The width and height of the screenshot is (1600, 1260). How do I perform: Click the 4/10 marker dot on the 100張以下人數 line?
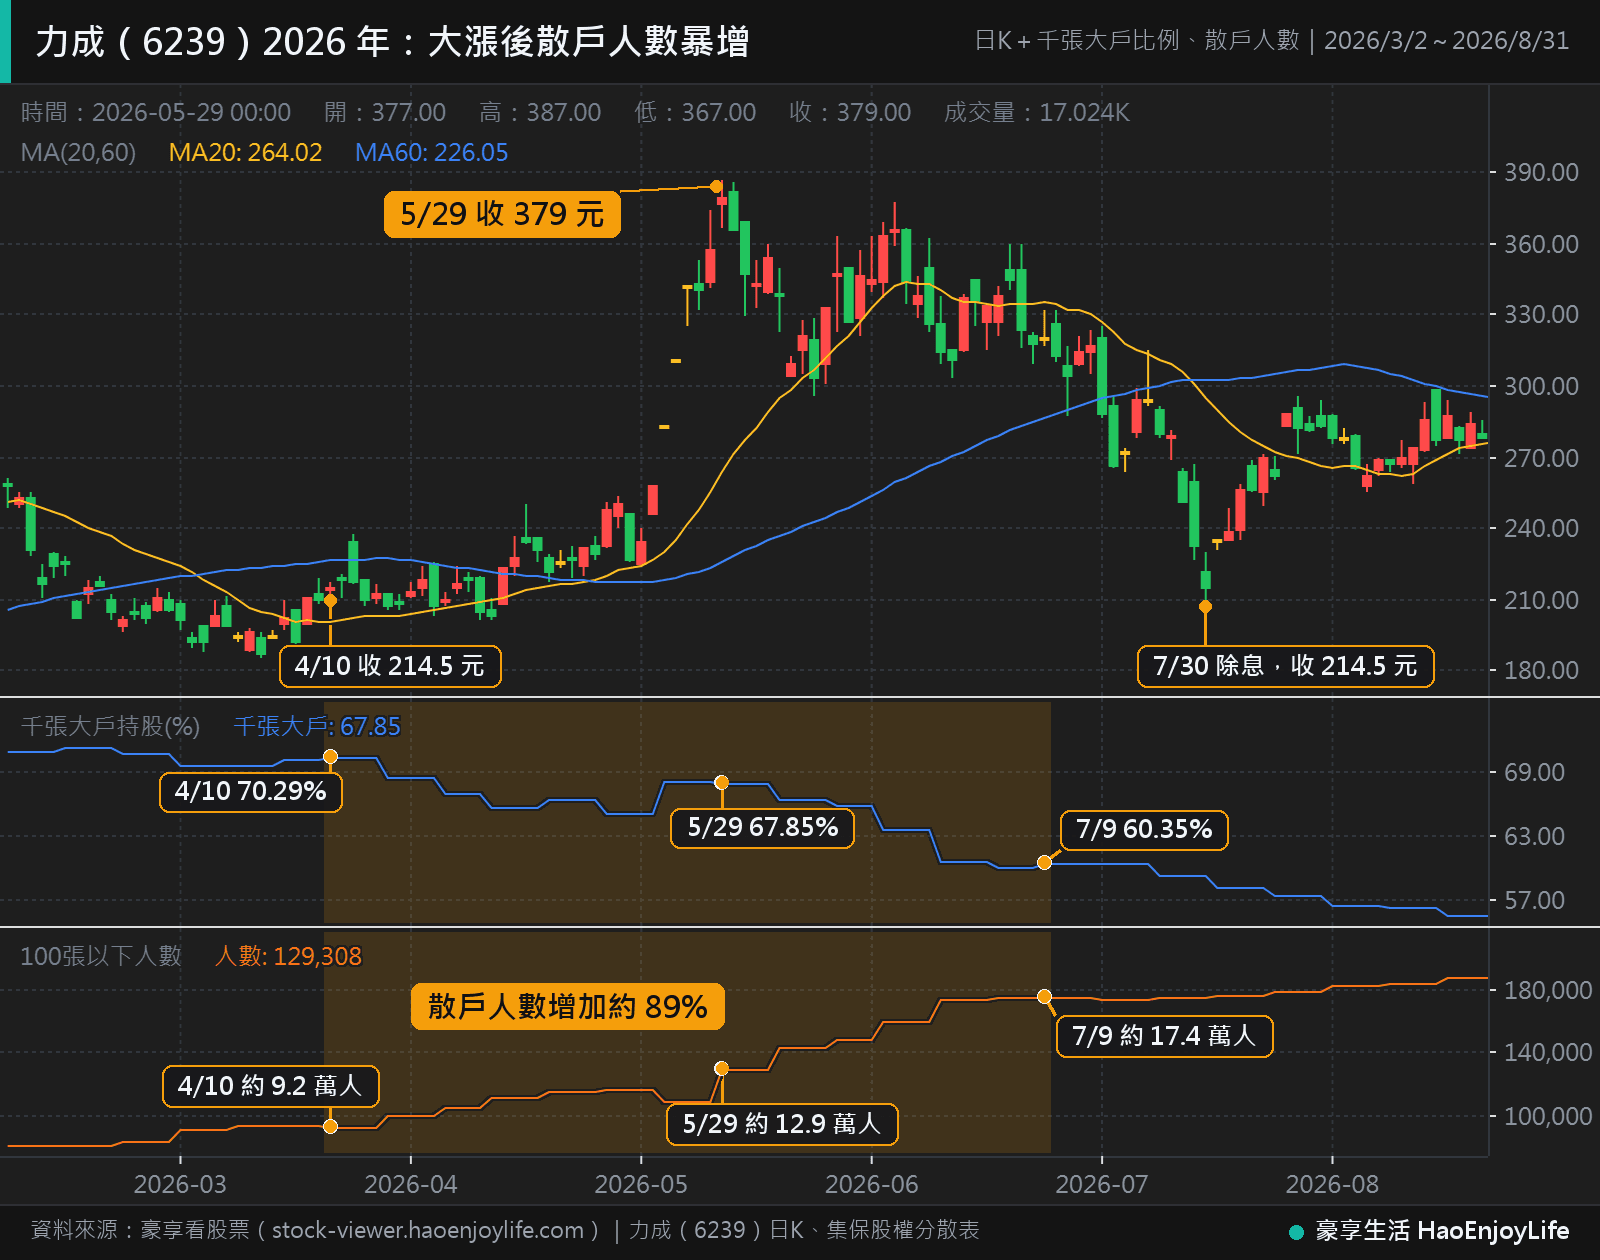(x=331, y=1126)
